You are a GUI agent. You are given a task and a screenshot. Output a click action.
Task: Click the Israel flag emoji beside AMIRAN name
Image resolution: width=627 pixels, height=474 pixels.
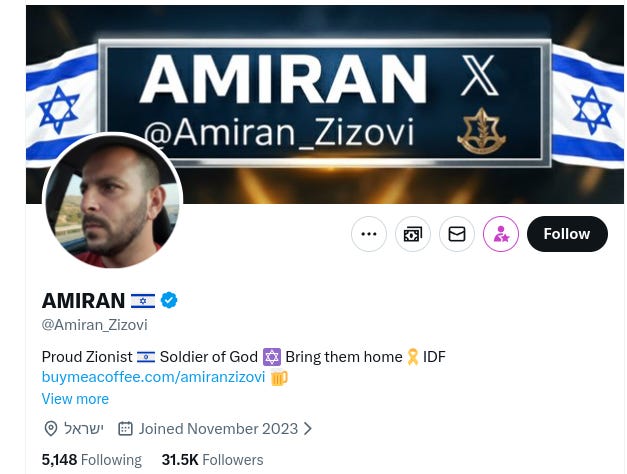(x=143, y=301)
